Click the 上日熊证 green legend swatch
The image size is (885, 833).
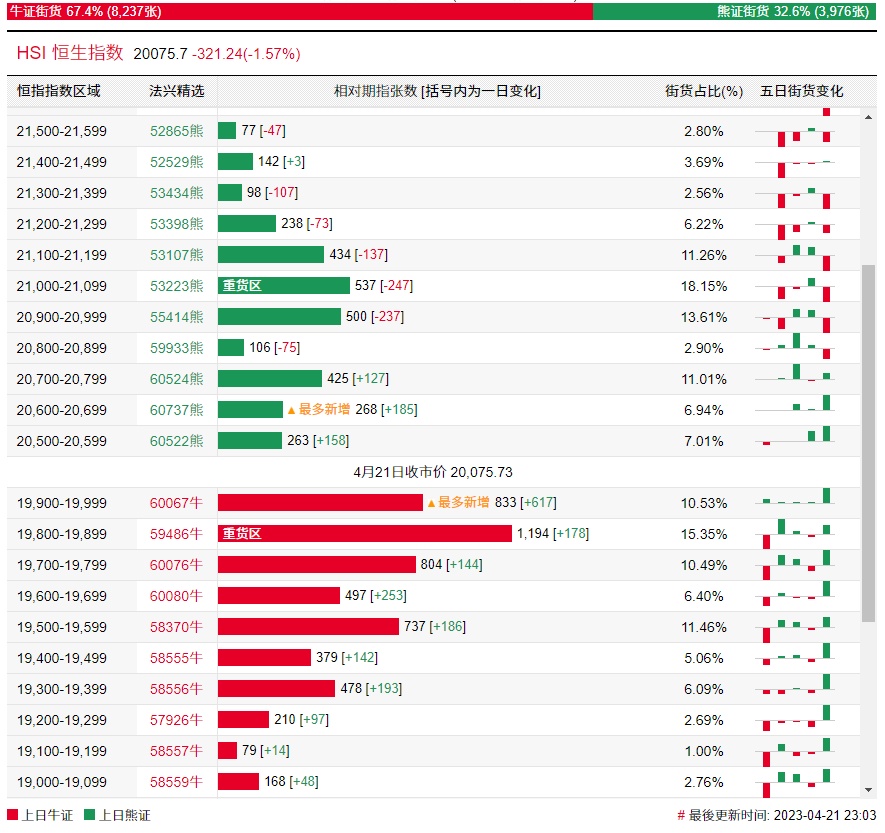point(89,815)
